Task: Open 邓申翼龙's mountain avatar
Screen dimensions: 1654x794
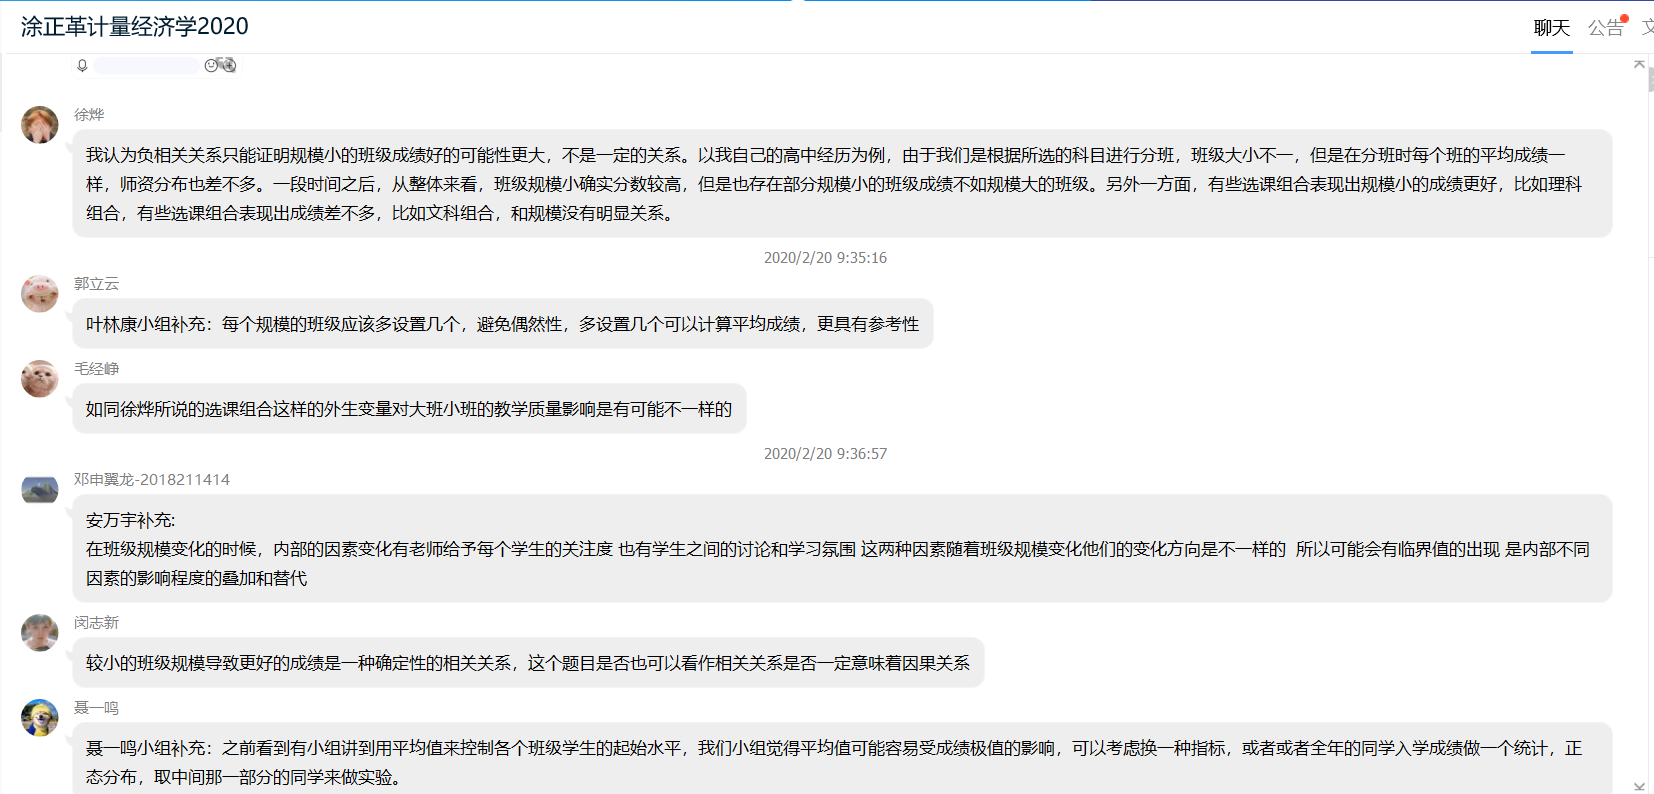Action: (x=40, y=490)
